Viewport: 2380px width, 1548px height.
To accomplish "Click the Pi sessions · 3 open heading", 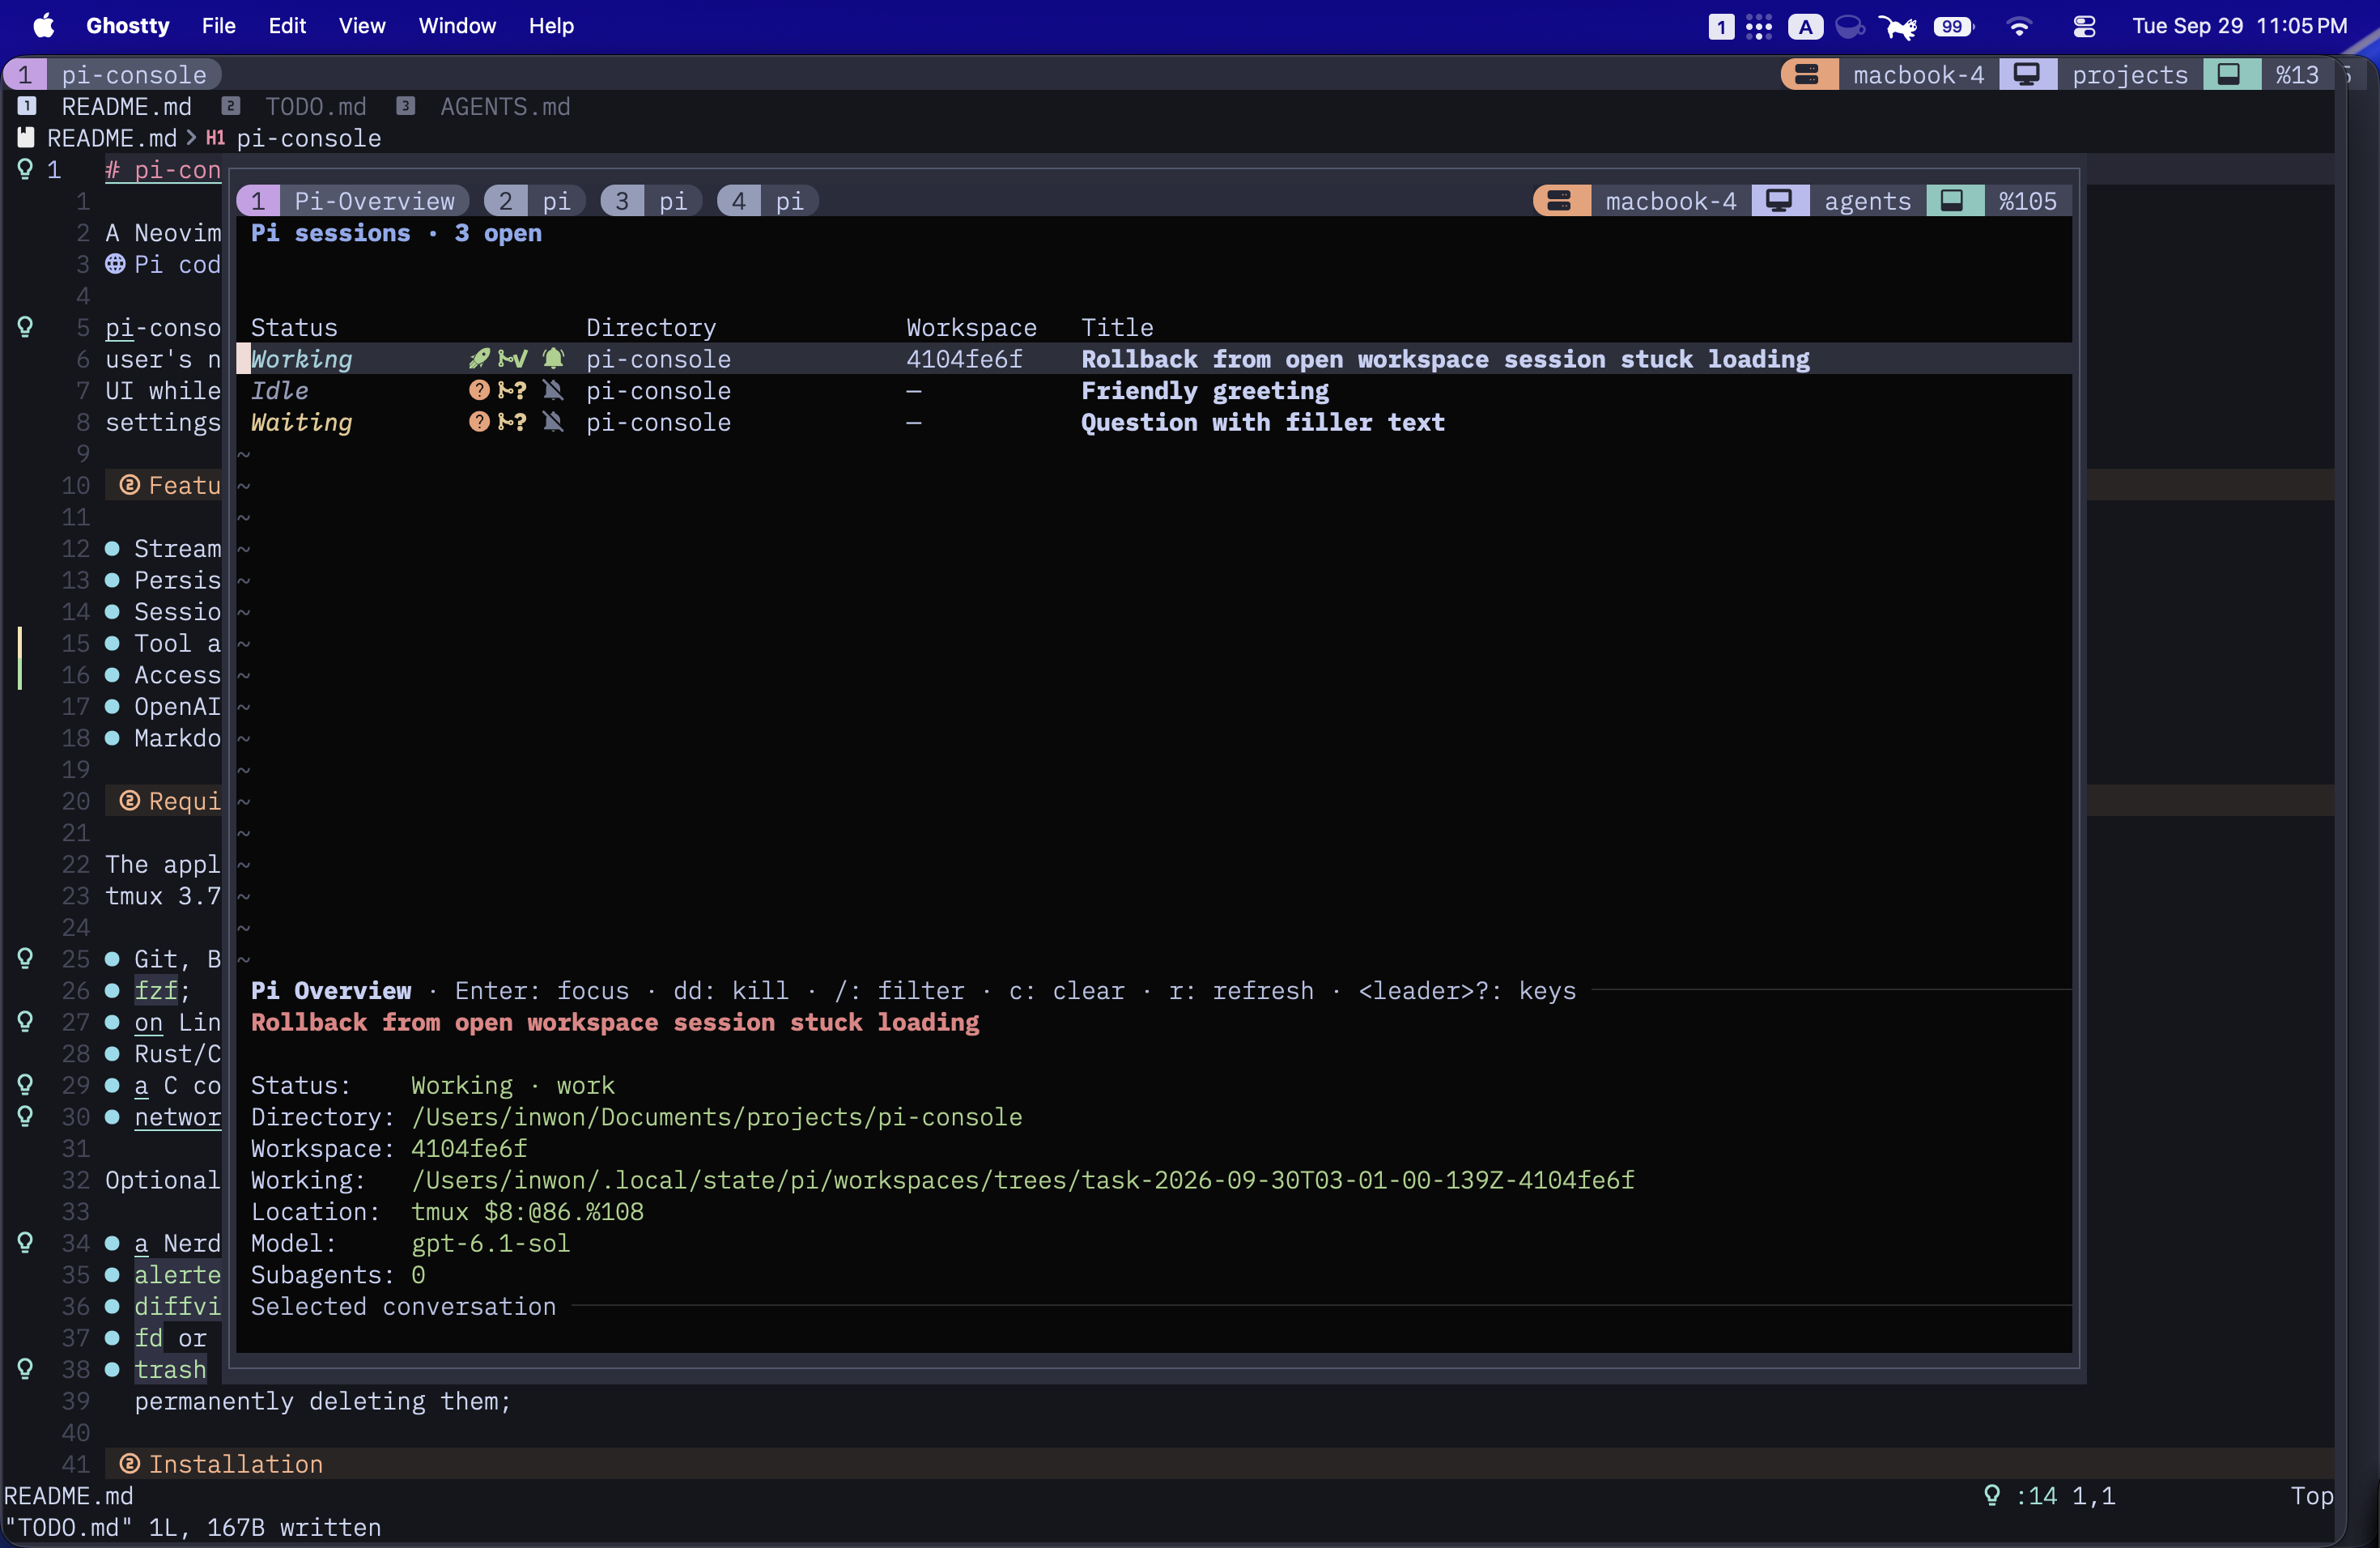I will 396,232.
